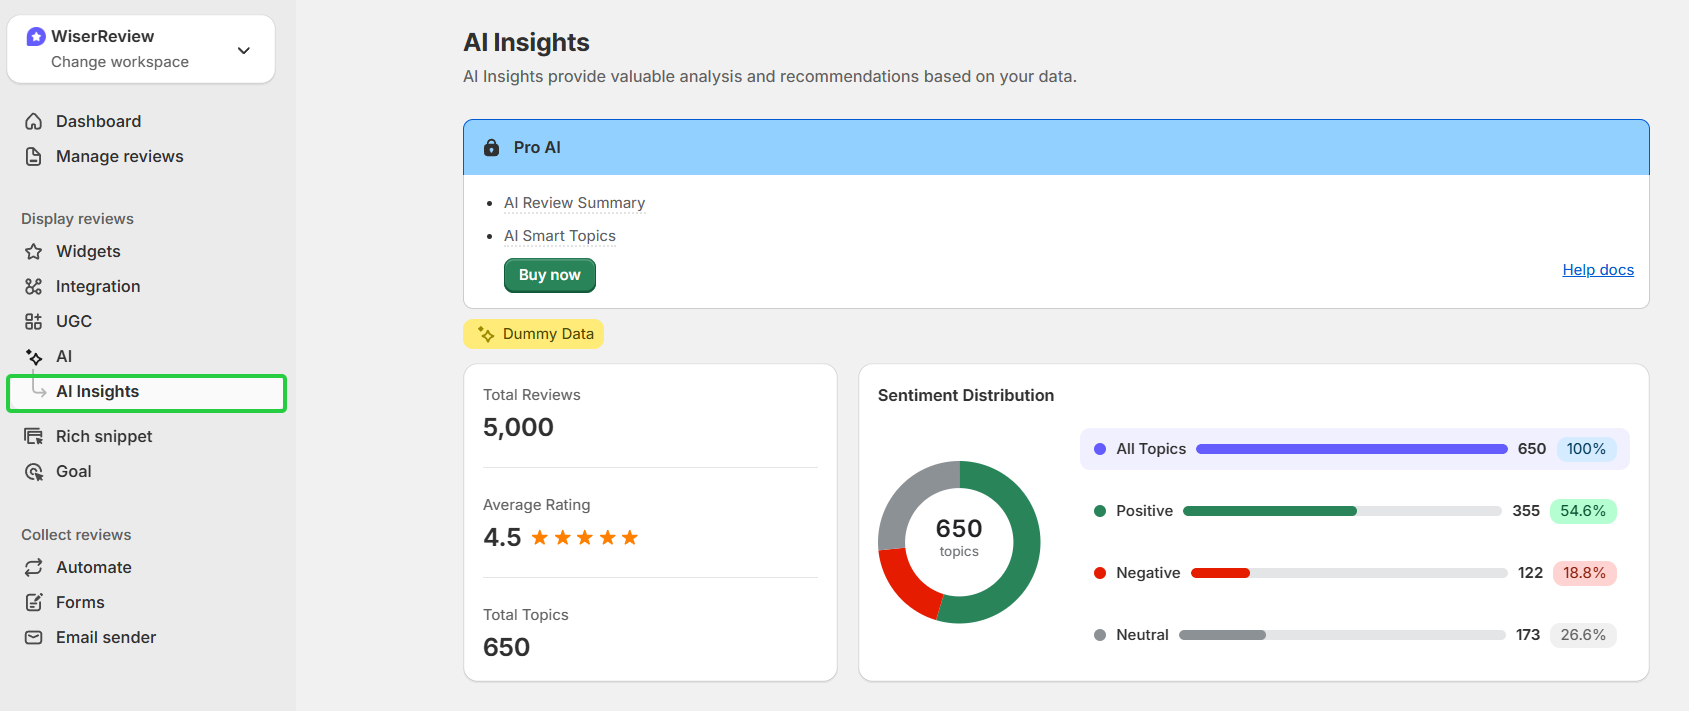Click the Pro AI lock icon
The height and width of the screenshot is (711, 1689).
(491, 147)
